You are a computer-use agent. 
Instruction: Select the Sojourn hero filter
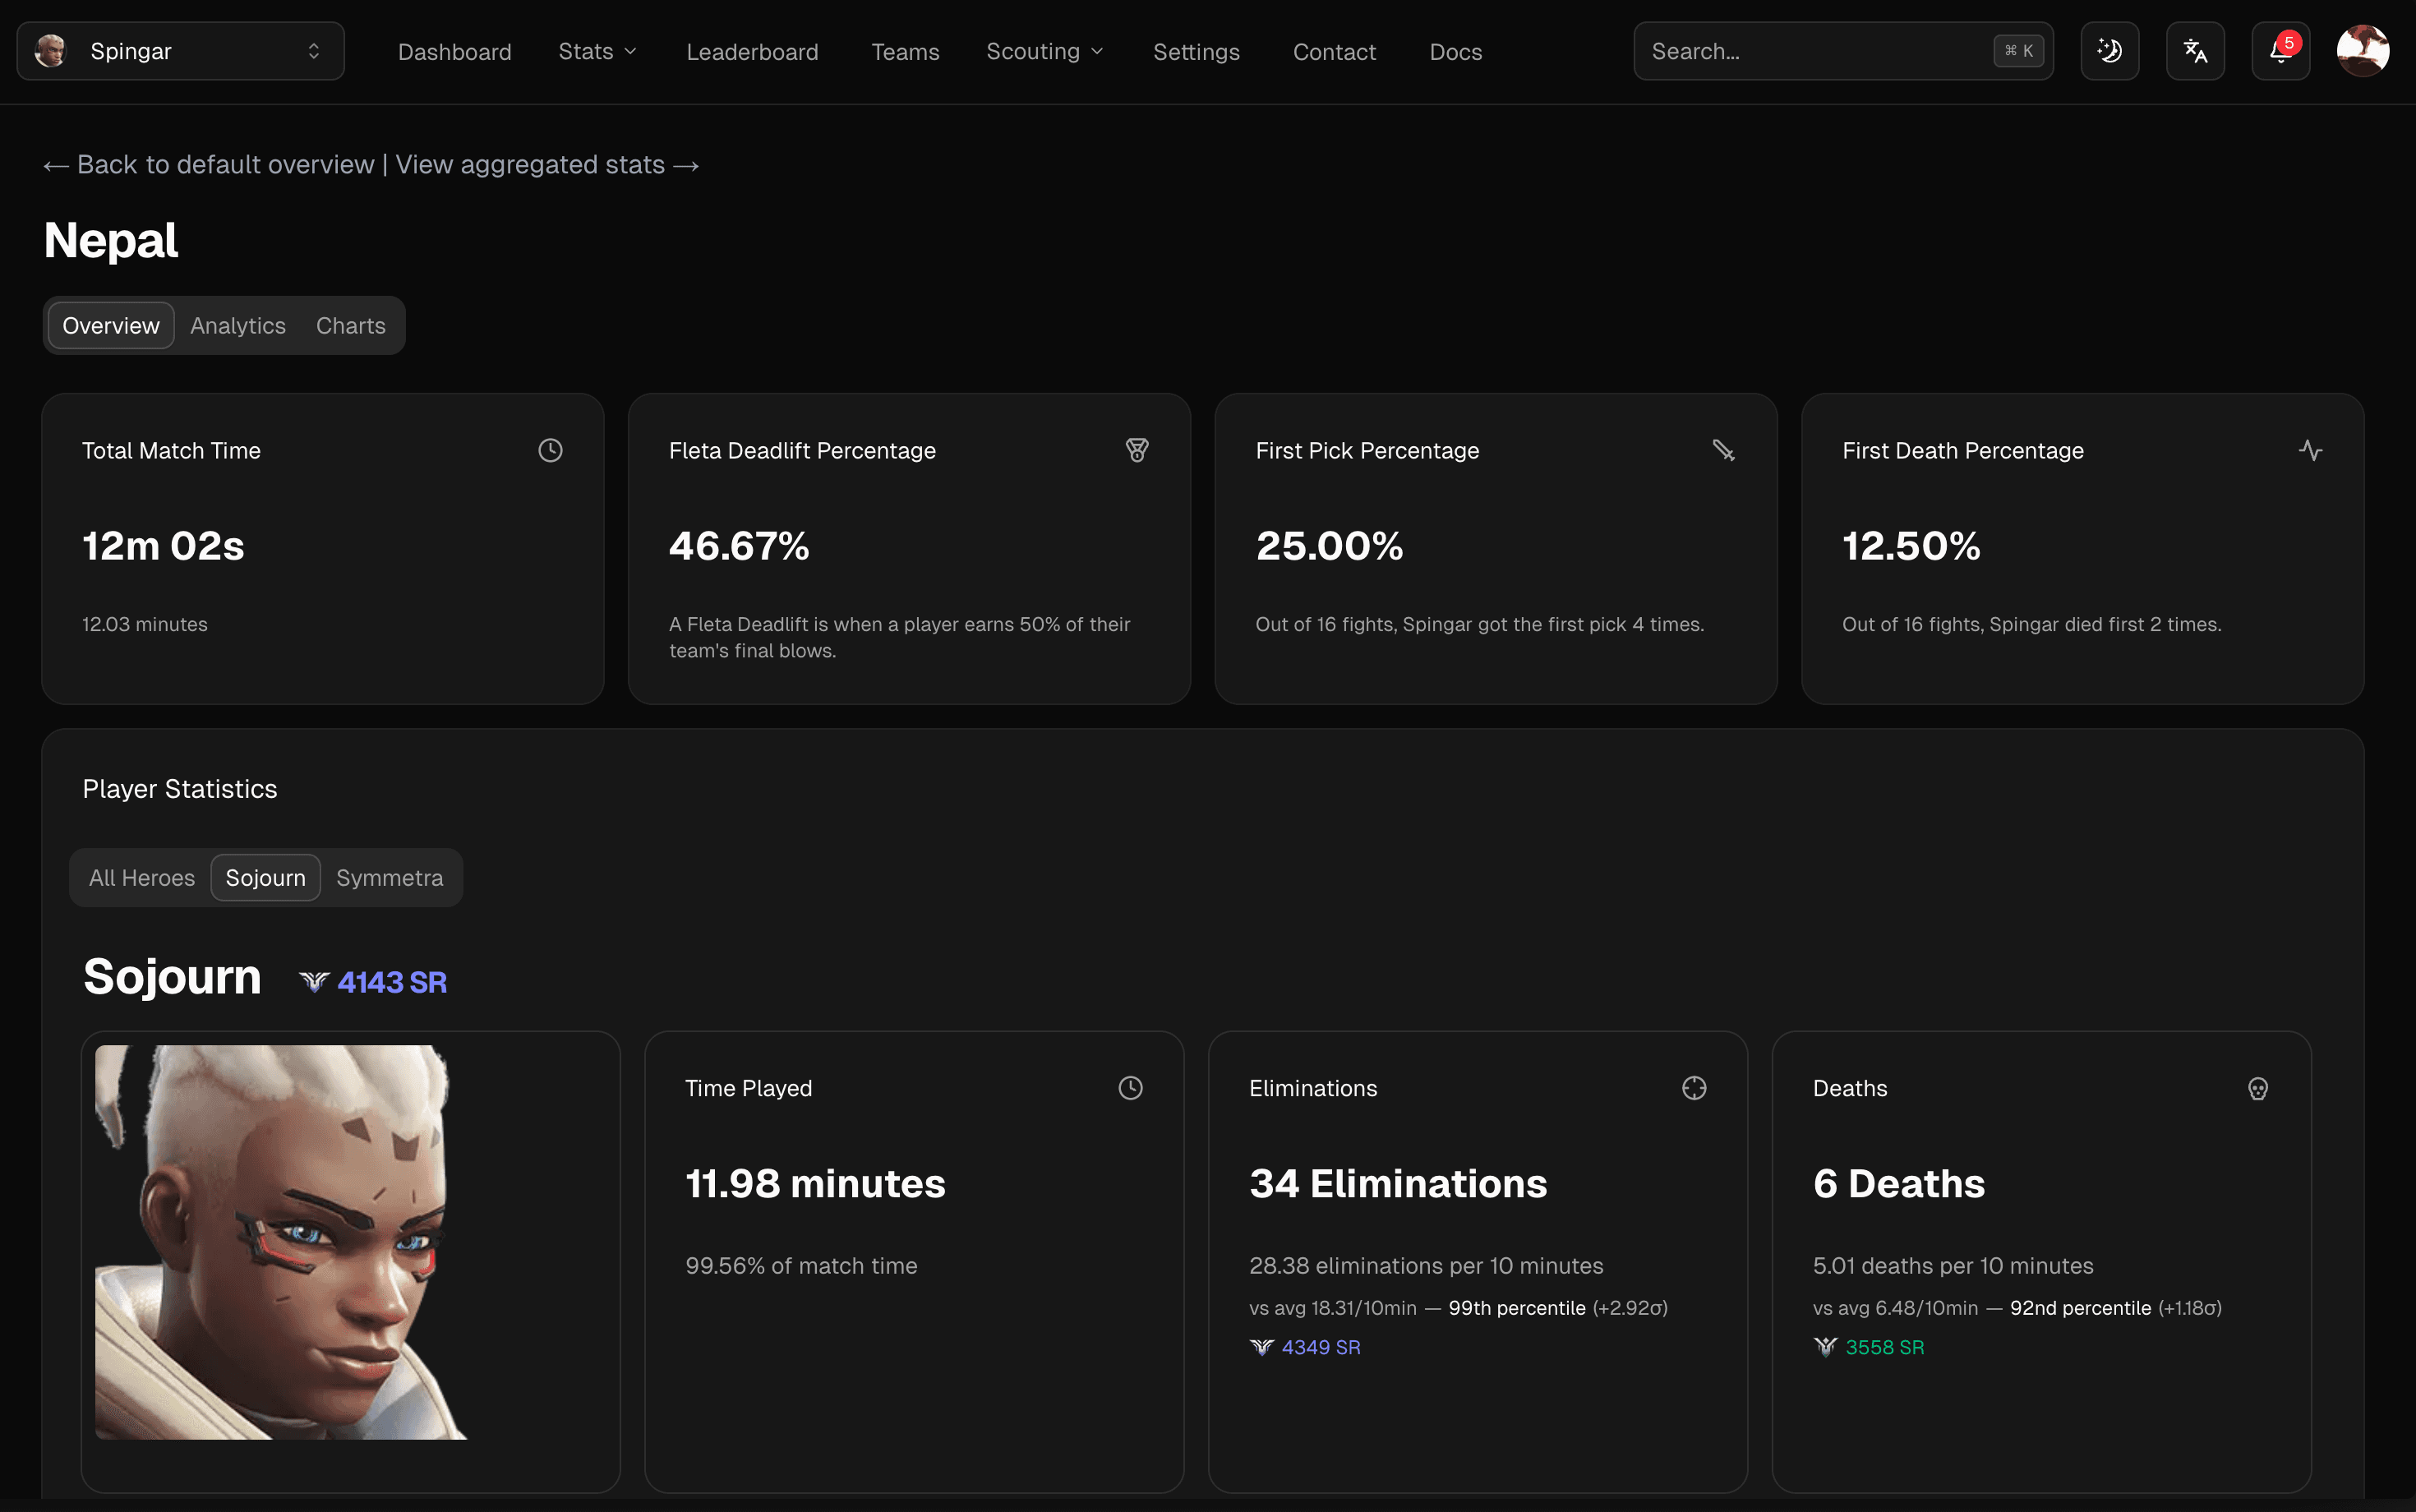(265, 877)
